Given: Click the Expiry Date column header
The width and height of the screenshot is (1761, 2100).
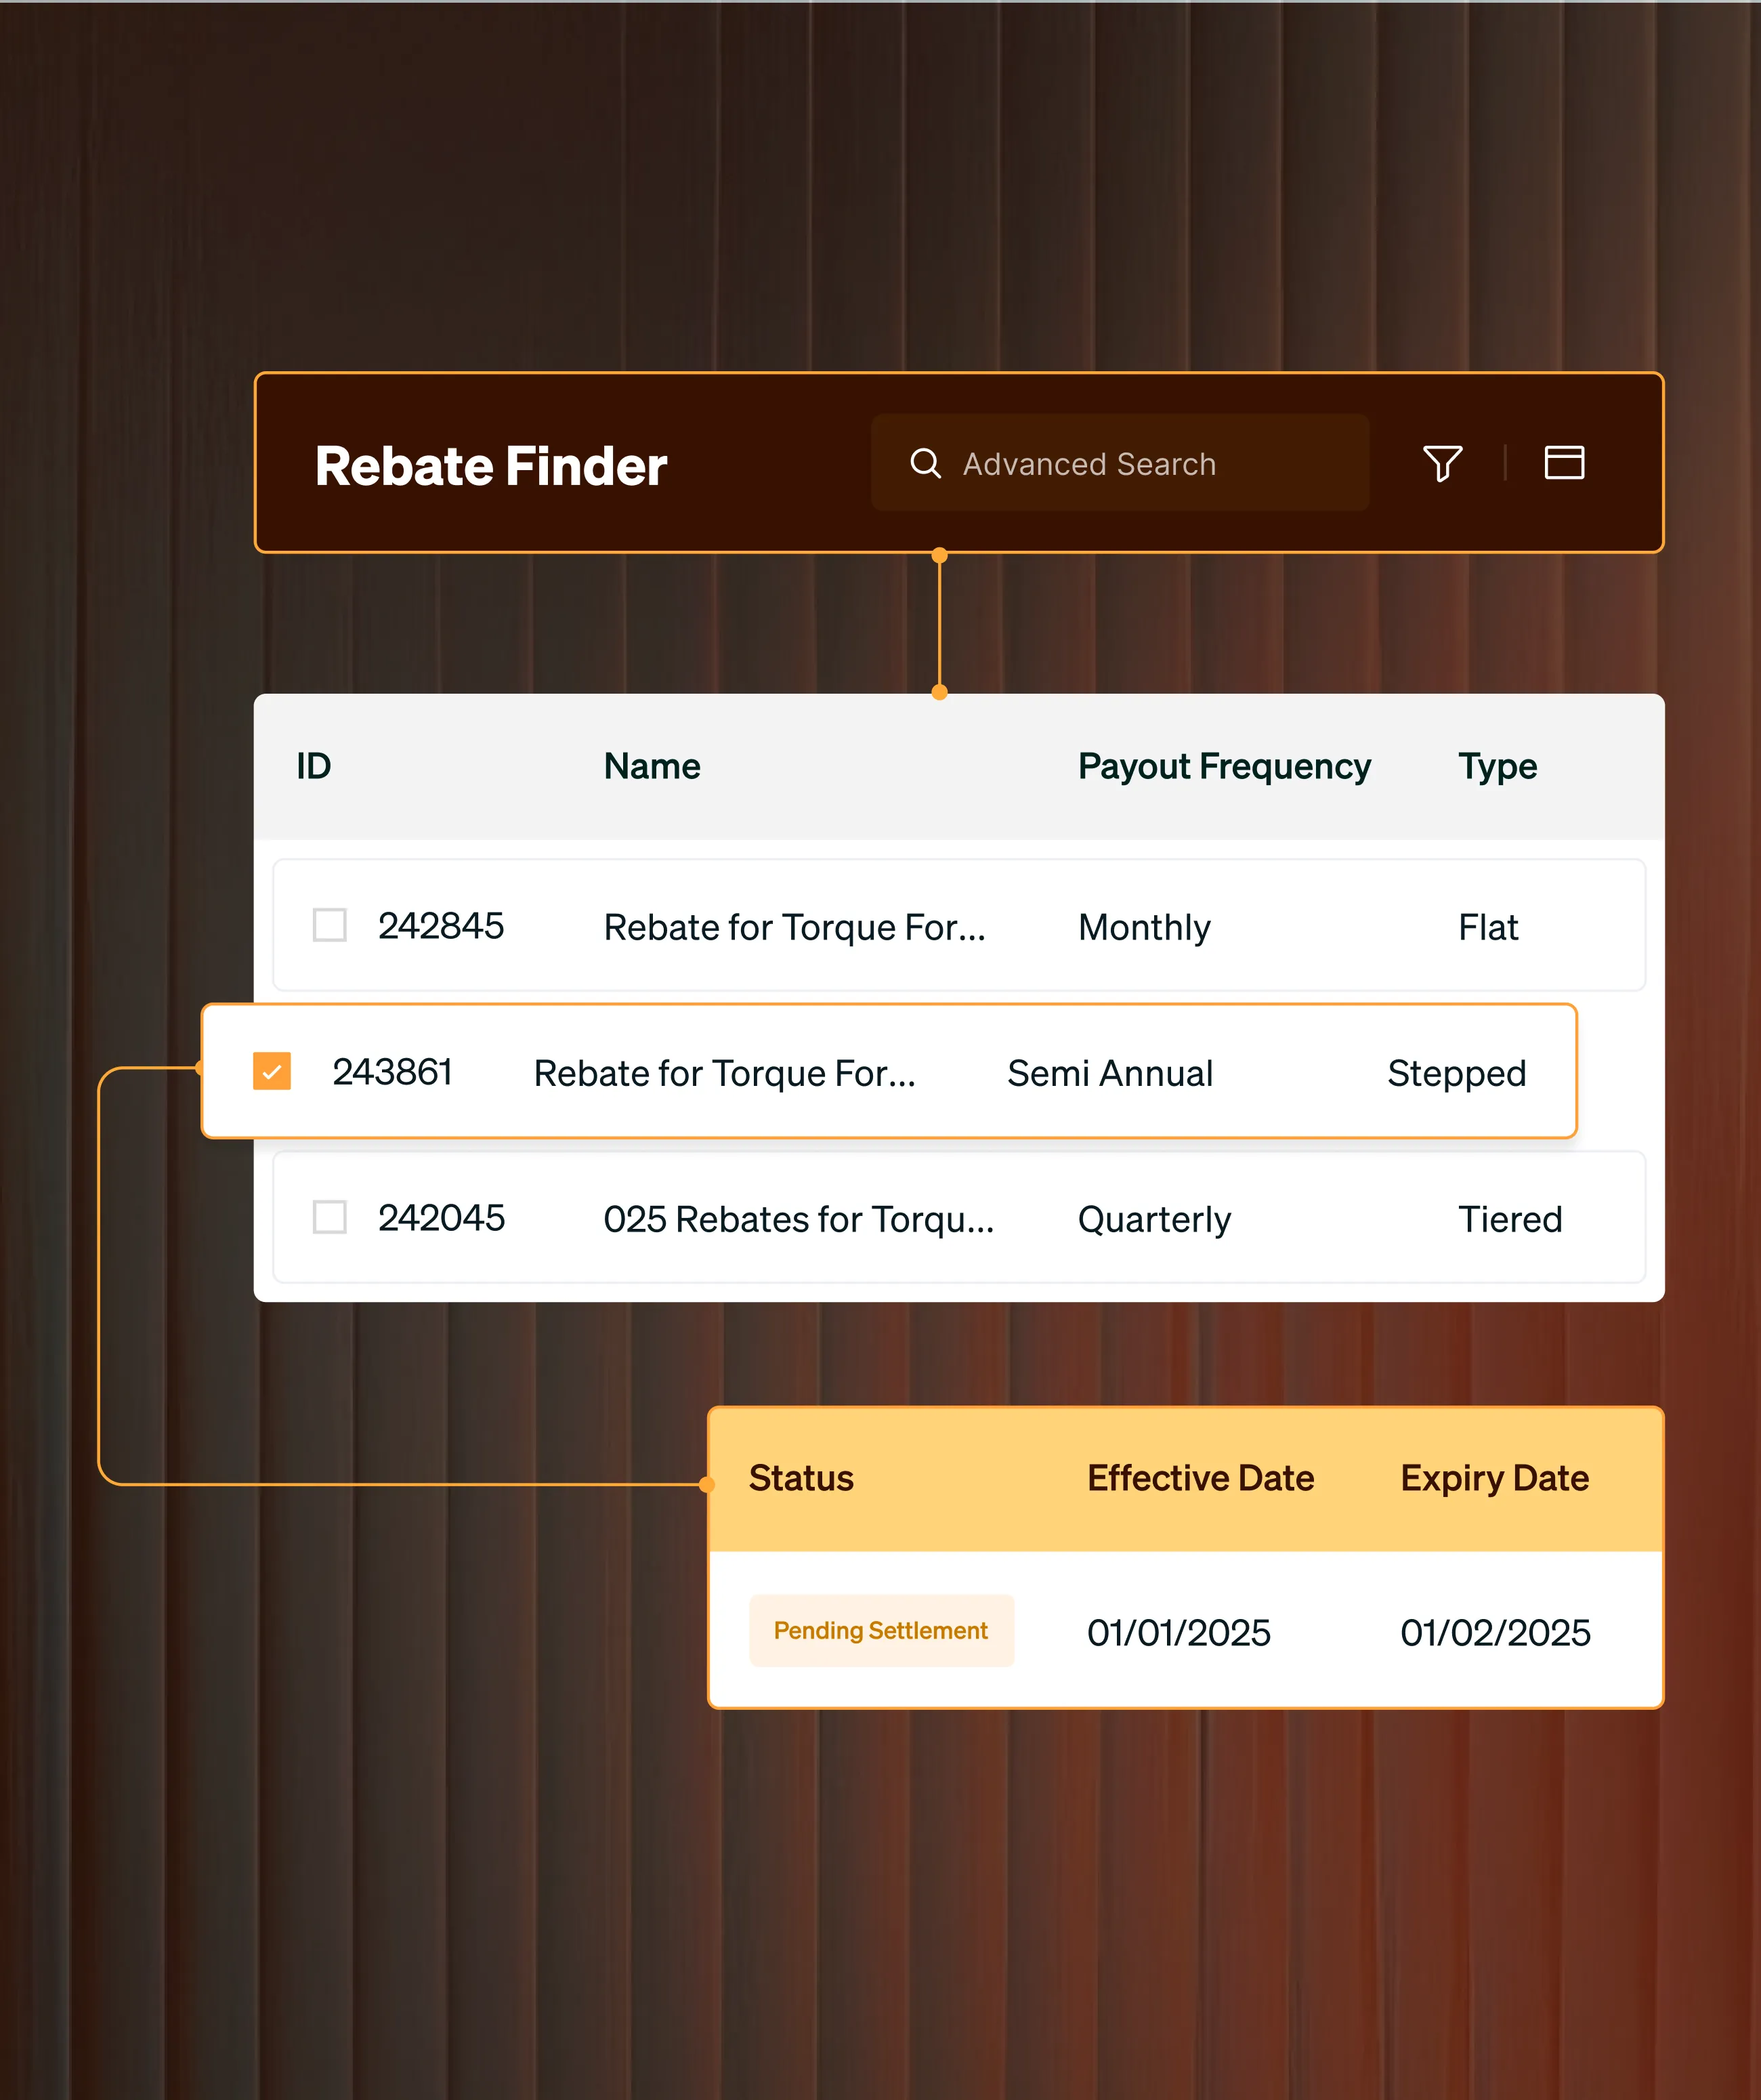Looking at the screenshot, I should coord(1493,1478).
